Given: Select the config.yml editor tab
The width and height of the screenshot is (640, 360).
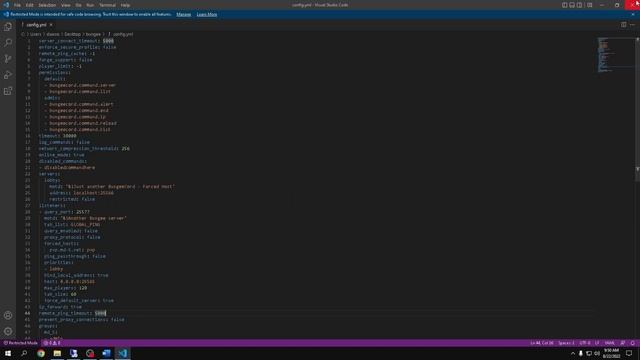Looking at the screenshot, I should coord(36,25).
